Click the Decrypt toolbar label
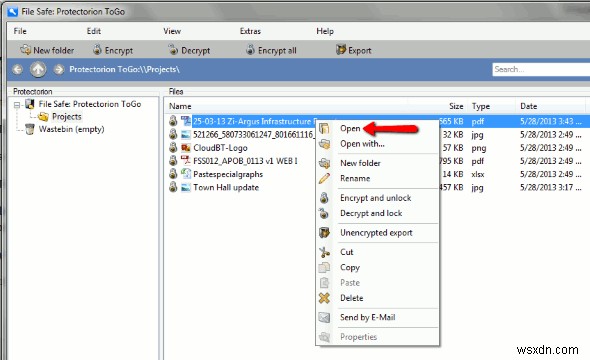Viewport: 590px width, 360px height. [x=195, y=50]
